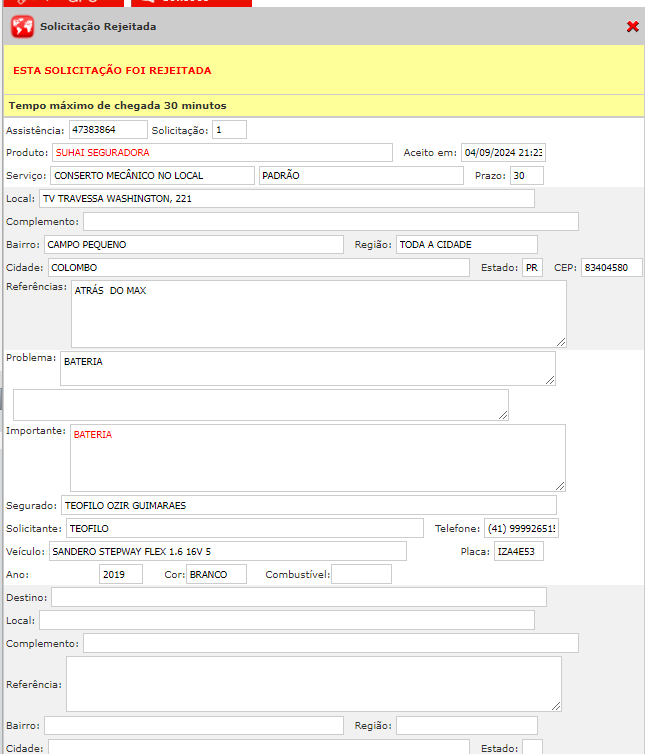
Task: Click the Região field TODA A CIDADE
Action: click(466, 244)
